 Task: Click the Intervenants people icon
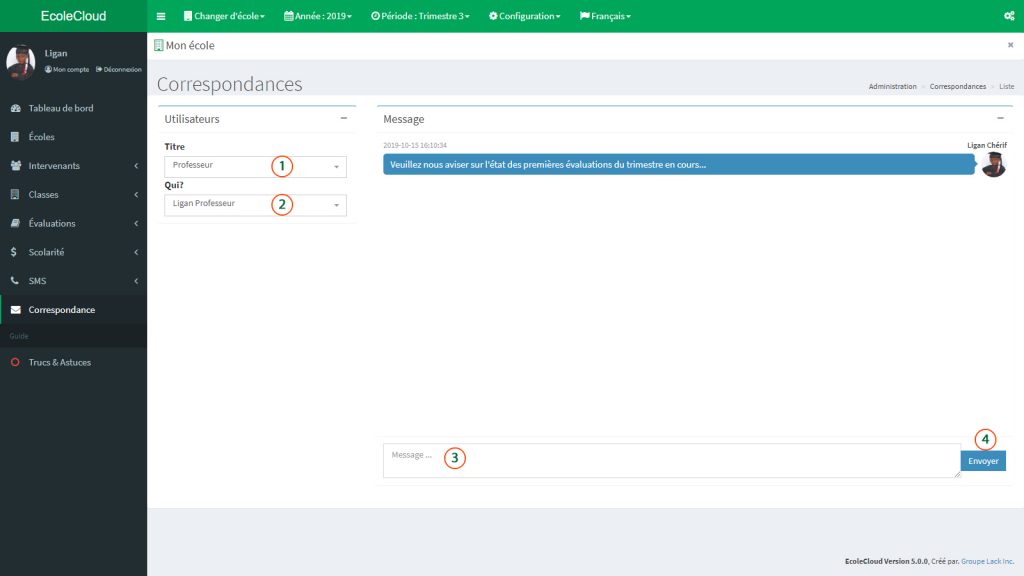(x=14, y=165)
